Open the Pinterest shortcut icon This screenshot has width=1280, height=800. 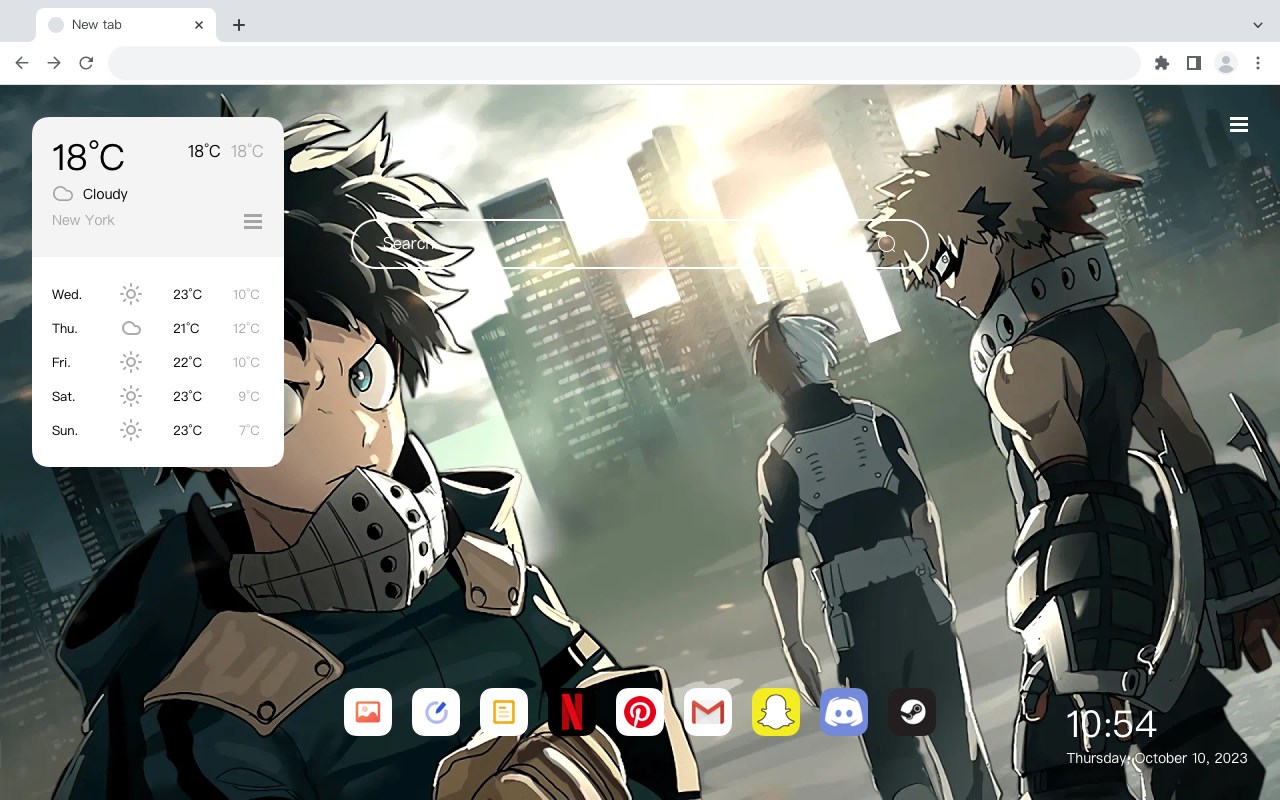(640, 712)
